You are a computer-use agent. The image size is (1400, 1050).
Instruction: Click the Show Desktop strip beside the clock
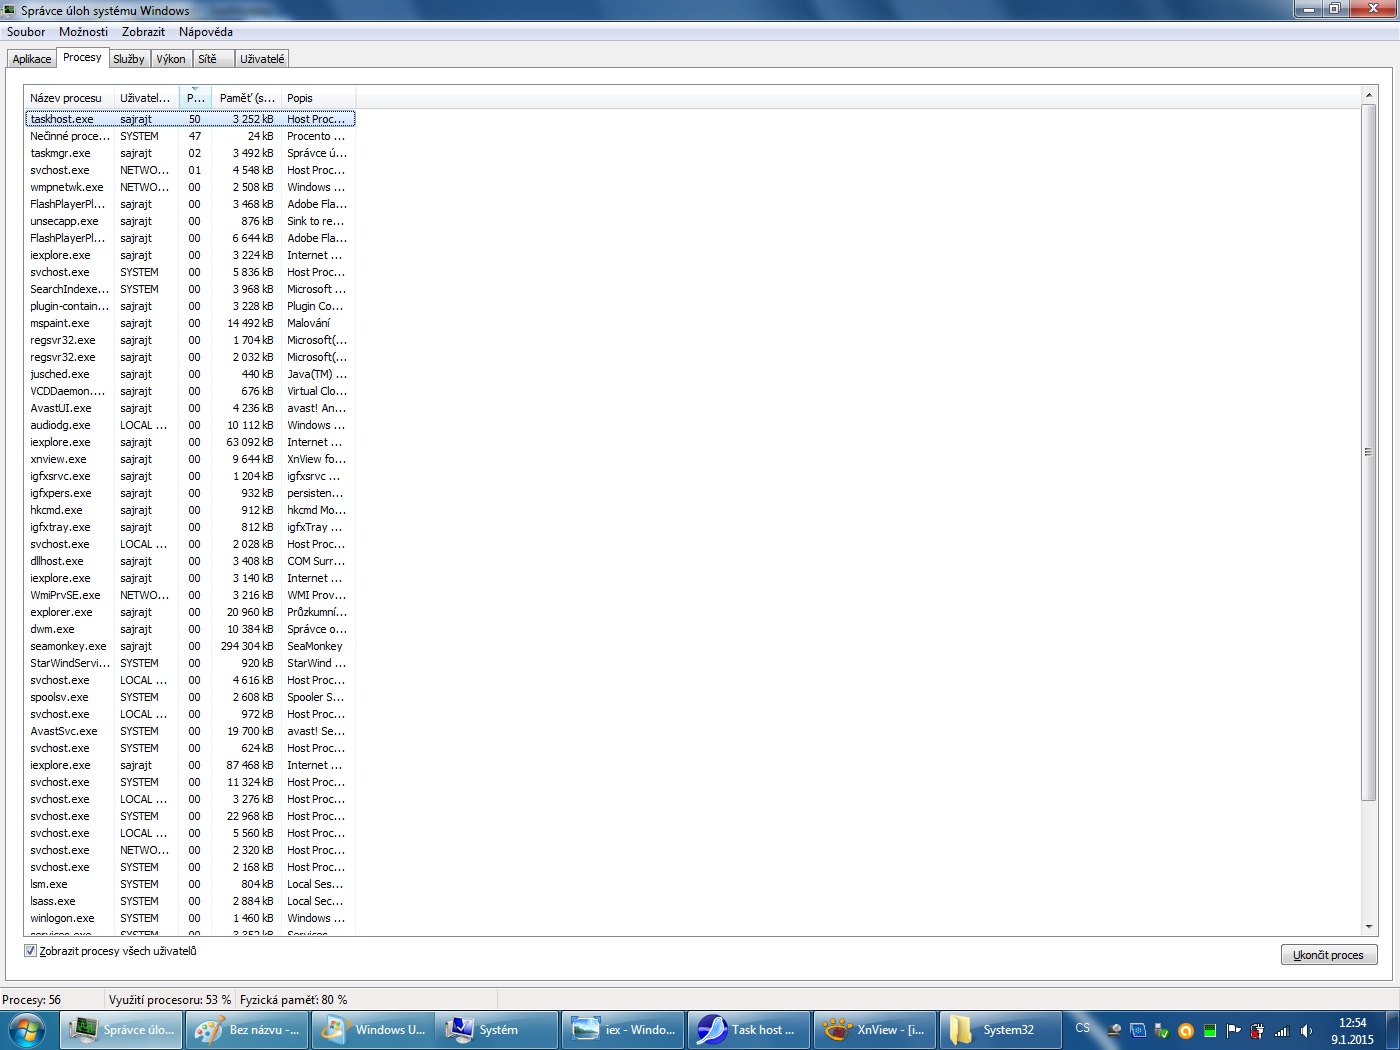point(1392,1030)
